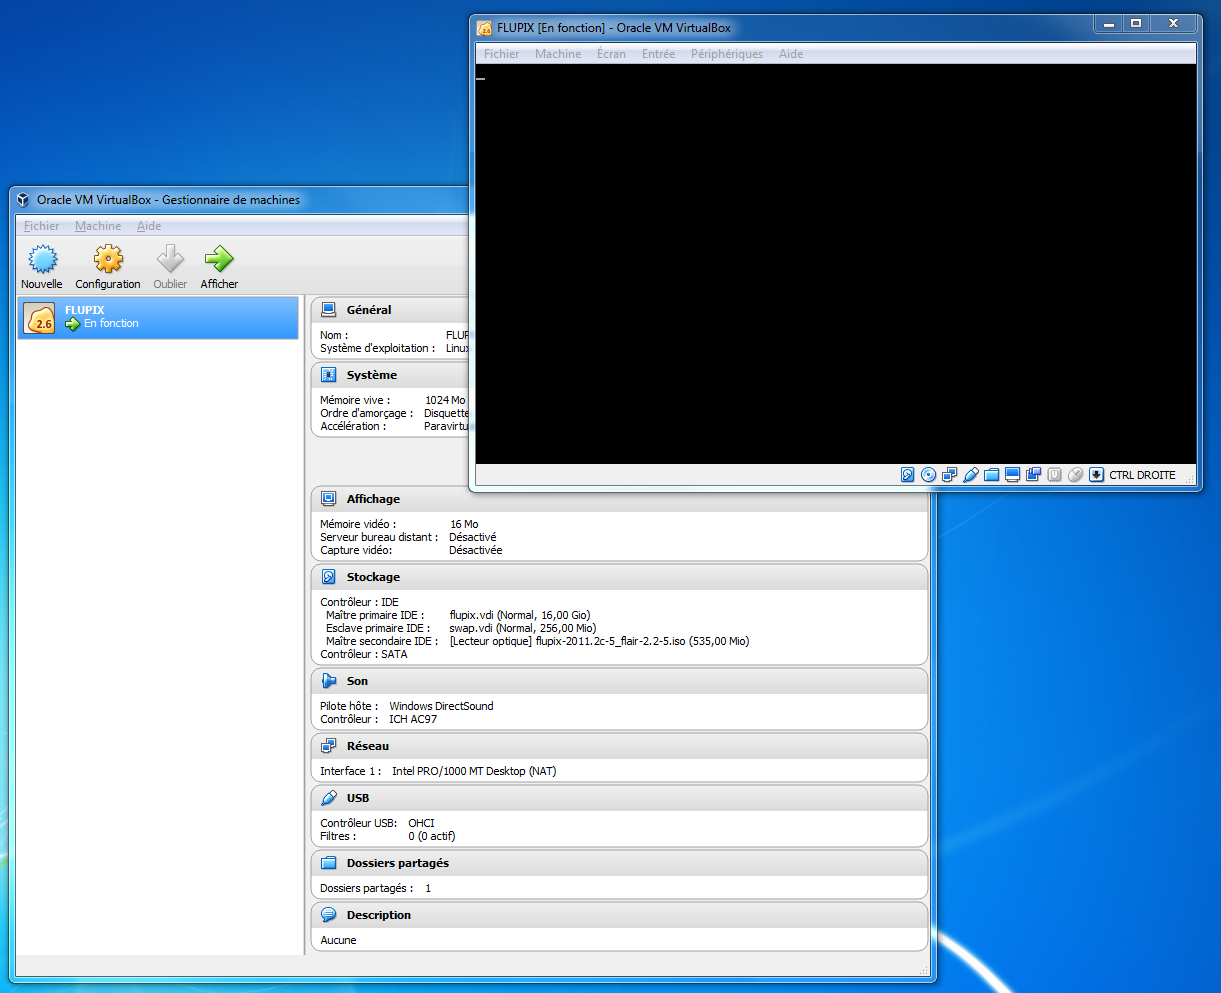Click the 'Ordre d'amorçage :' label in Système
Screen dimensions: 1221x993
(x=367, y=413)
